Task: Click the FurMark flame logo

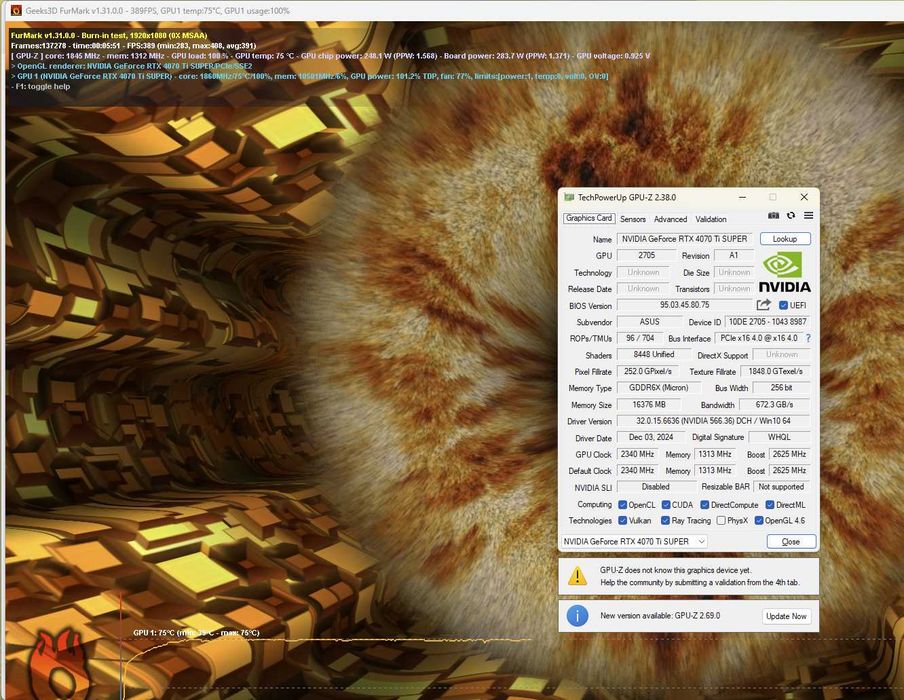Action: (58, 665)
